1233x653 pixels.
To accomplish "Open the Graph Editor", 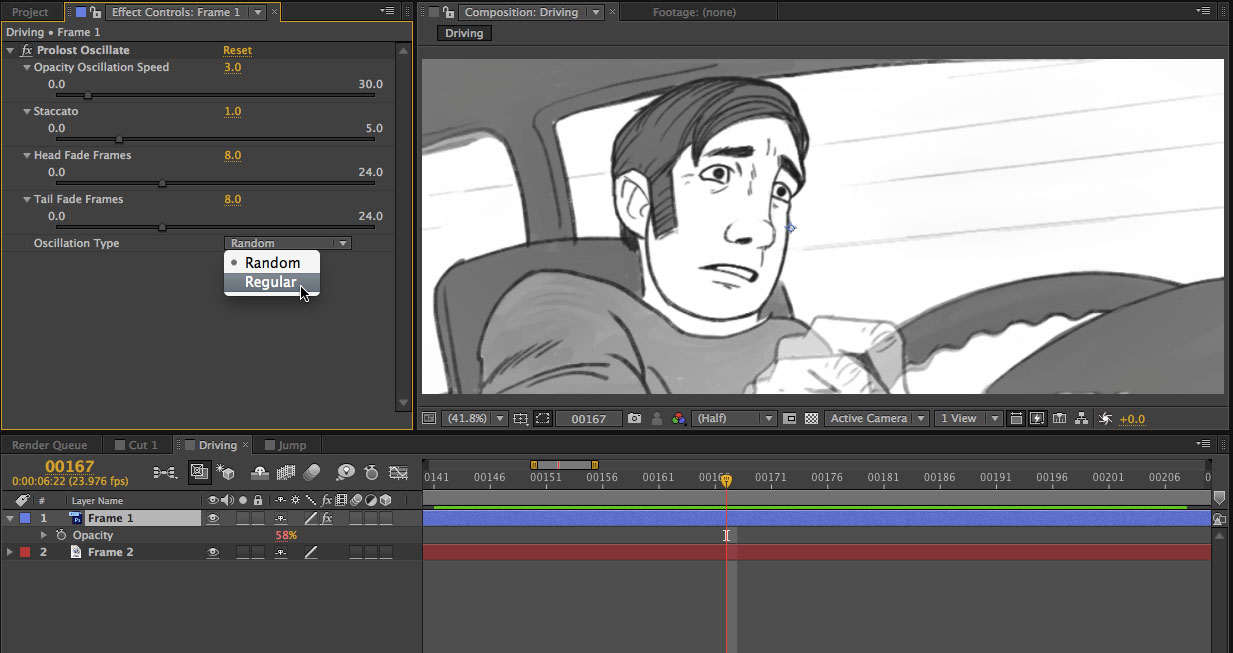I will tap(398, 472).
